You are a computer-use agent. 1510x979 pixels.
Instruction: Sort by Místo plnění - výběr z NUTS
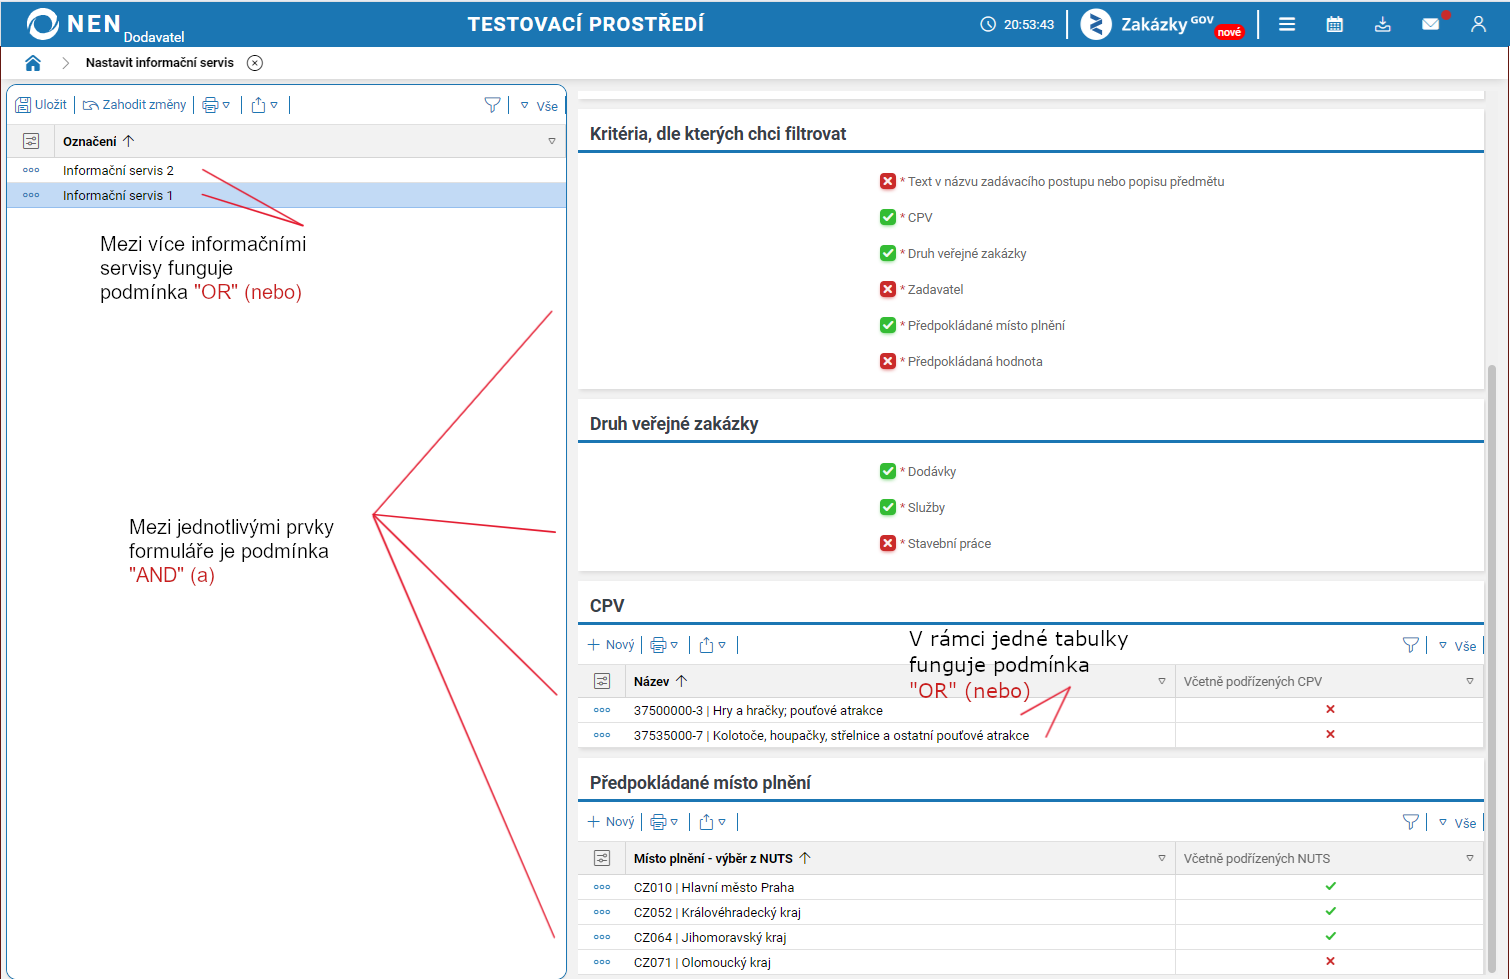coord(722,858)
